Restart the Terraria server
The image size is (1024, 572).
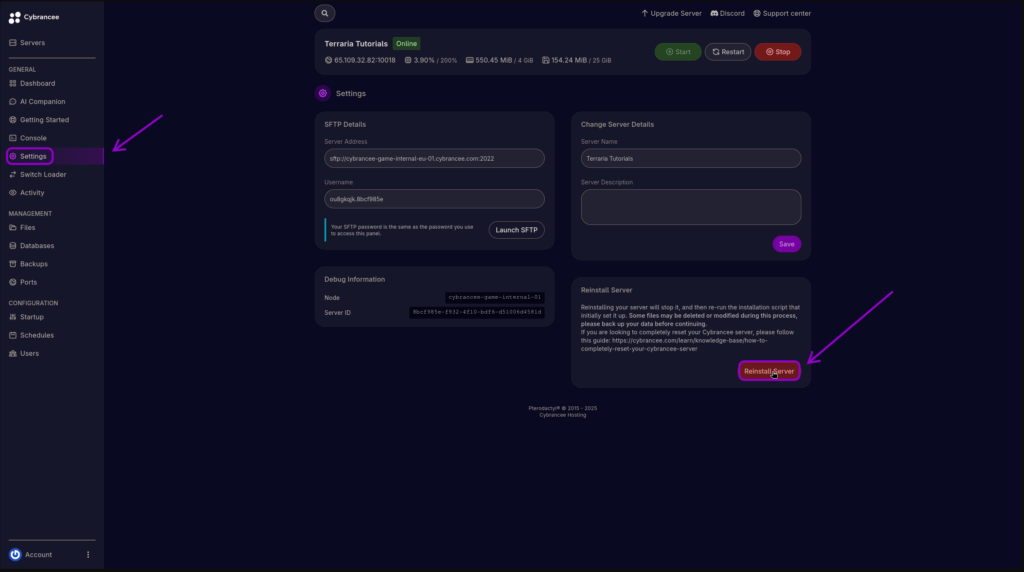click(x=728, y=52)
